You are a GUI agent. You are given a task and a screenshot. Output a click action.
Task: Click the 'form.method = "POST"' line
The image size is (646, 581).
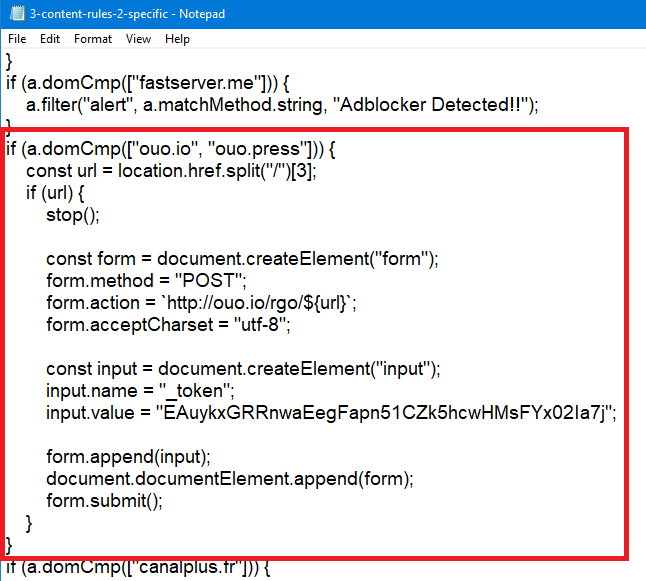click(146, 281)
